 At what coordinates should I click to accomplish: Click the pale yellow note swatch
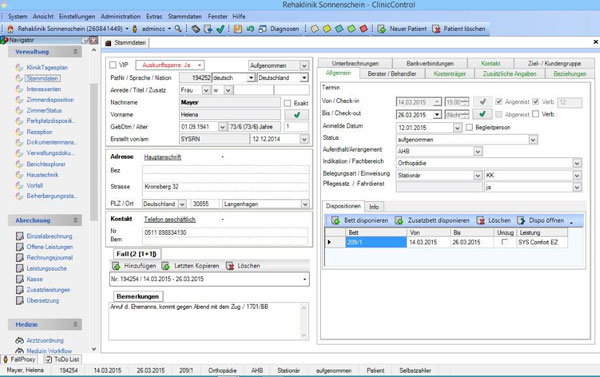(315, 29)
